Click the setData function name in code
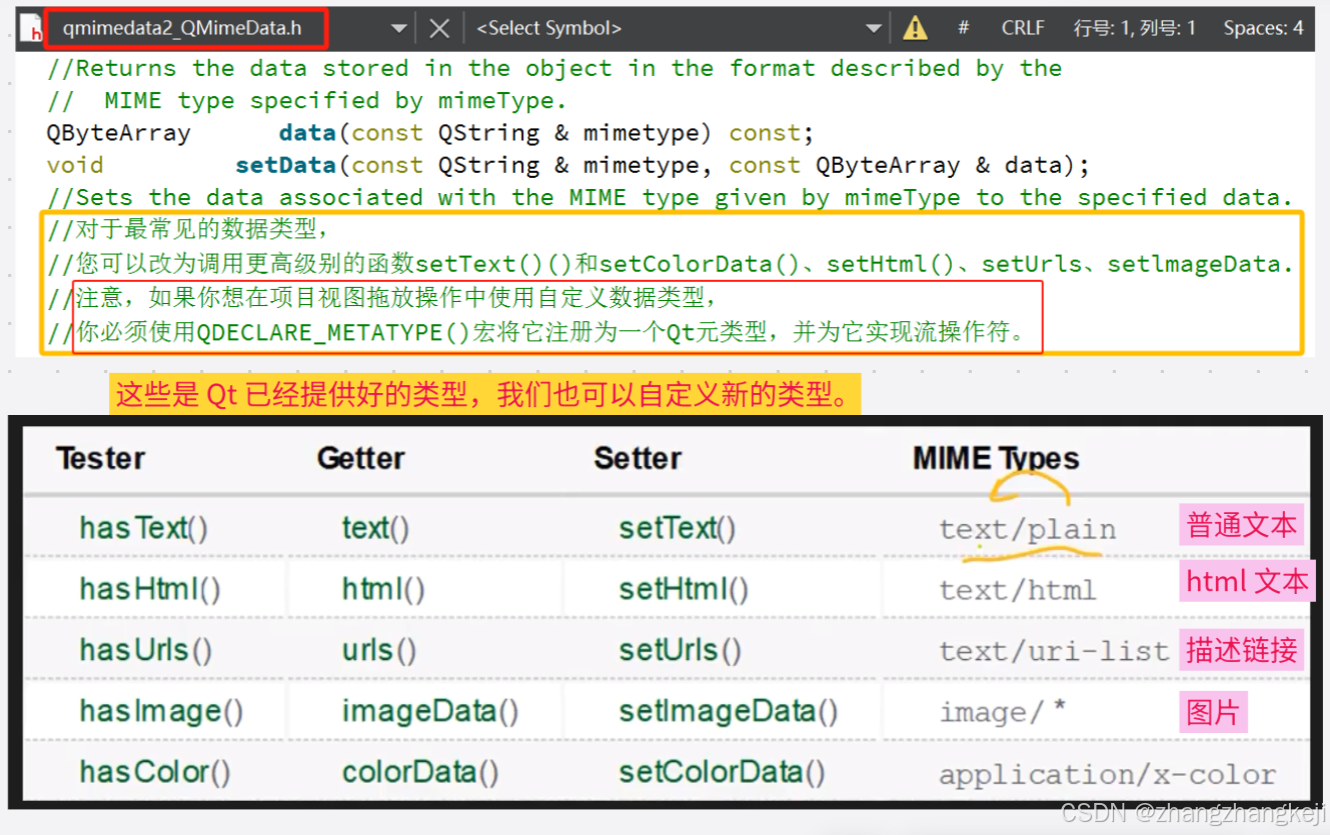The width and height of the screenshot is (1330, 835). tap(286, 165)
